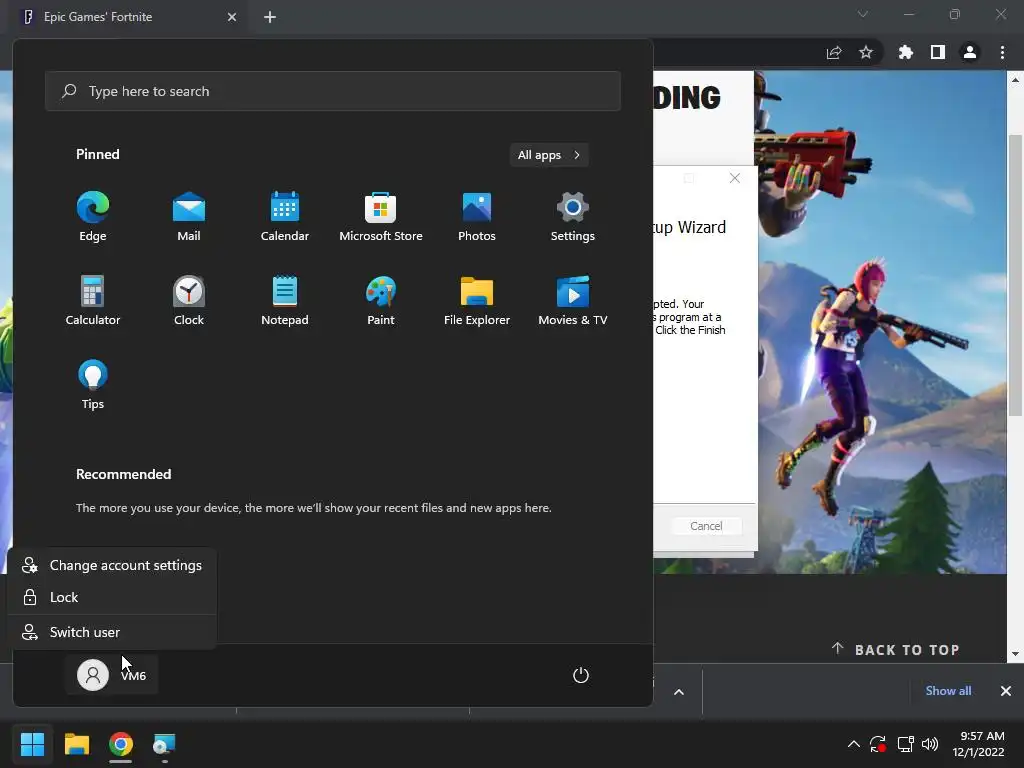Open Chrome tab search dropdown
The height and width of the screenshot is (768, 1024).
[x=863, y=14]
